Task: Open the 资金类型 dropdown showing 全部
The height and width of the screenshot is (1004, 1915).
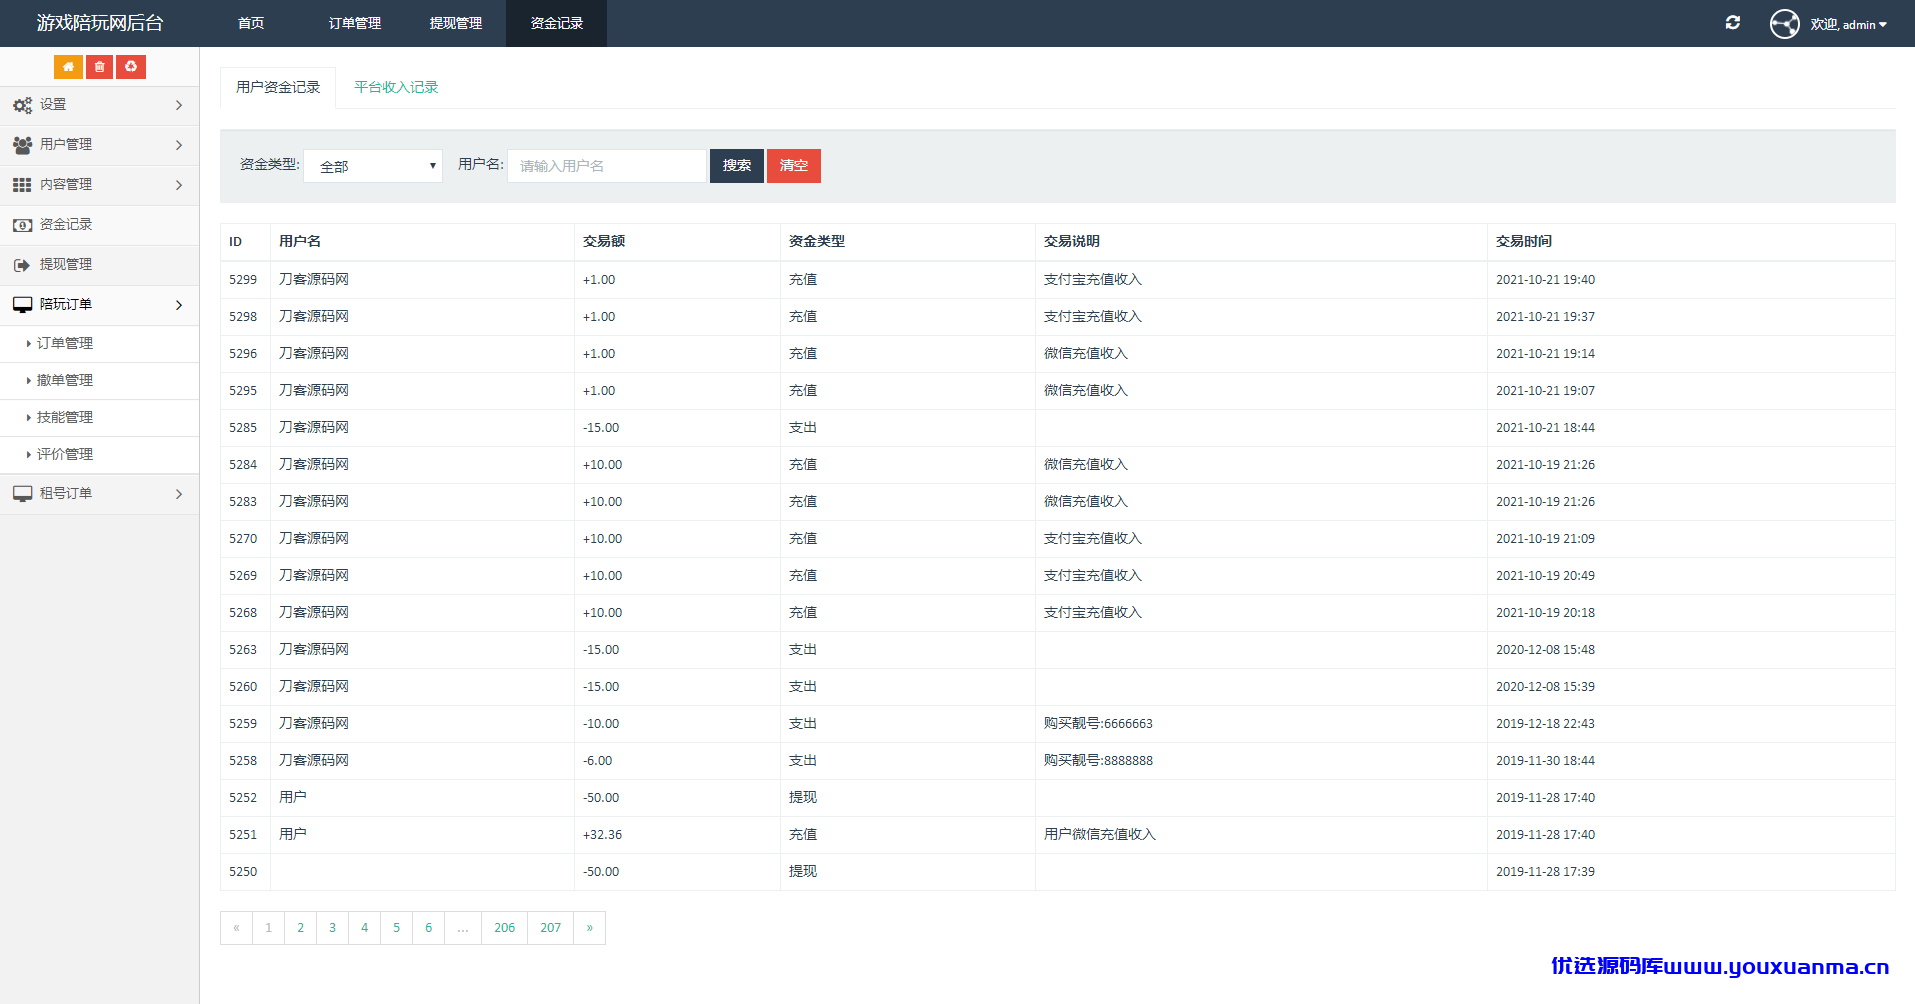Action: point(373,166)
